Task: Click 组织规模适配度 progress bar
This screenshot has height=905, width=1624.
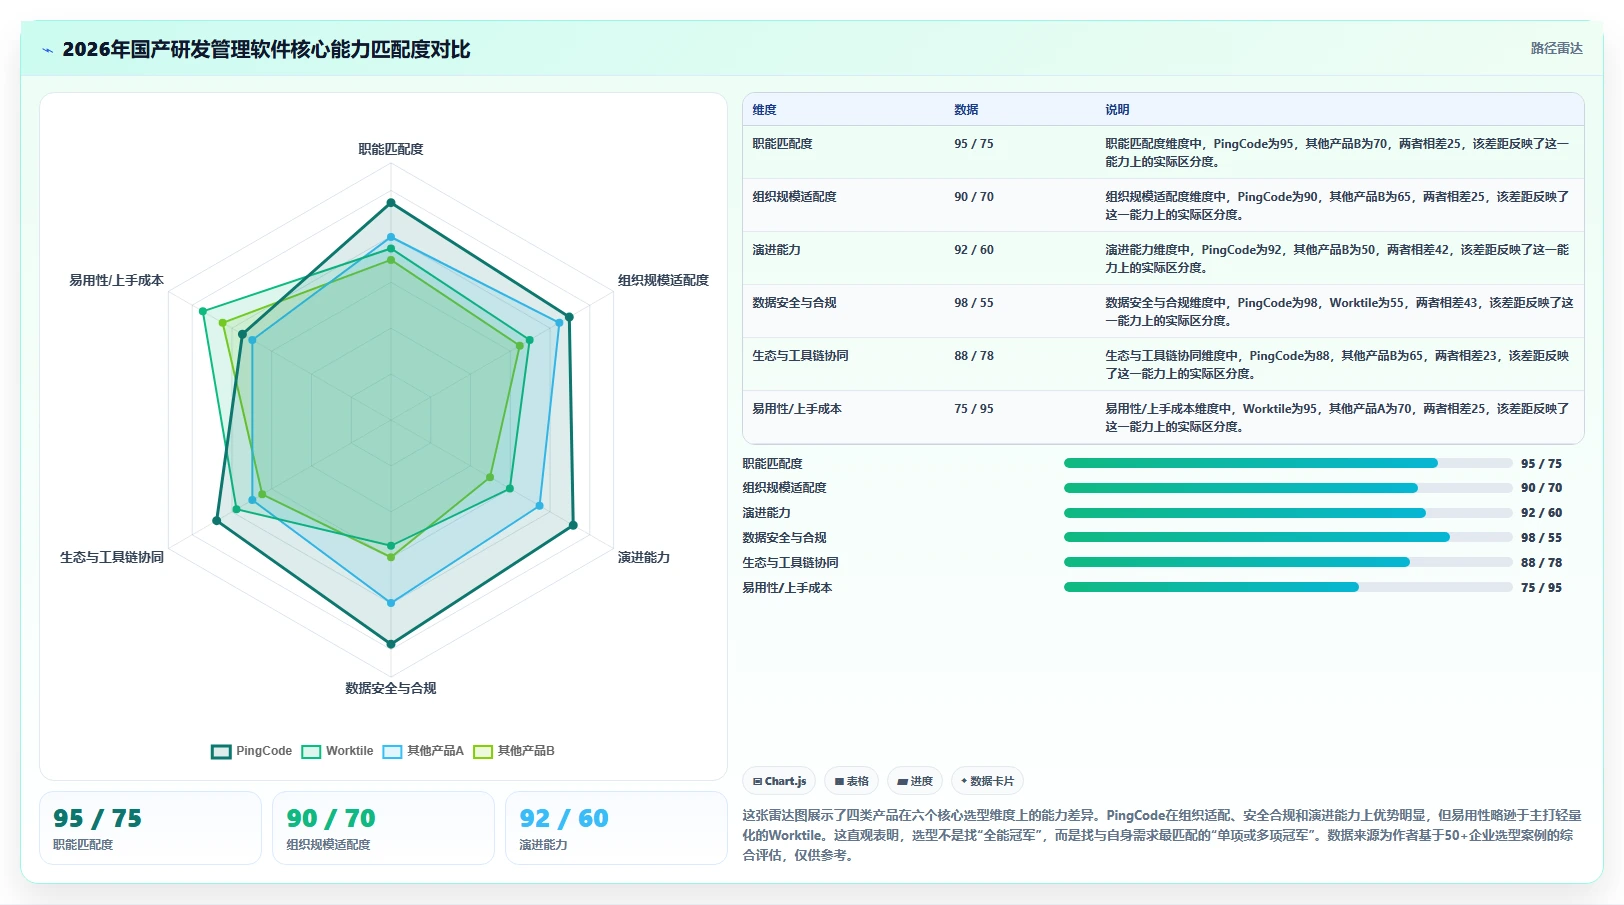Action: 1288,488
